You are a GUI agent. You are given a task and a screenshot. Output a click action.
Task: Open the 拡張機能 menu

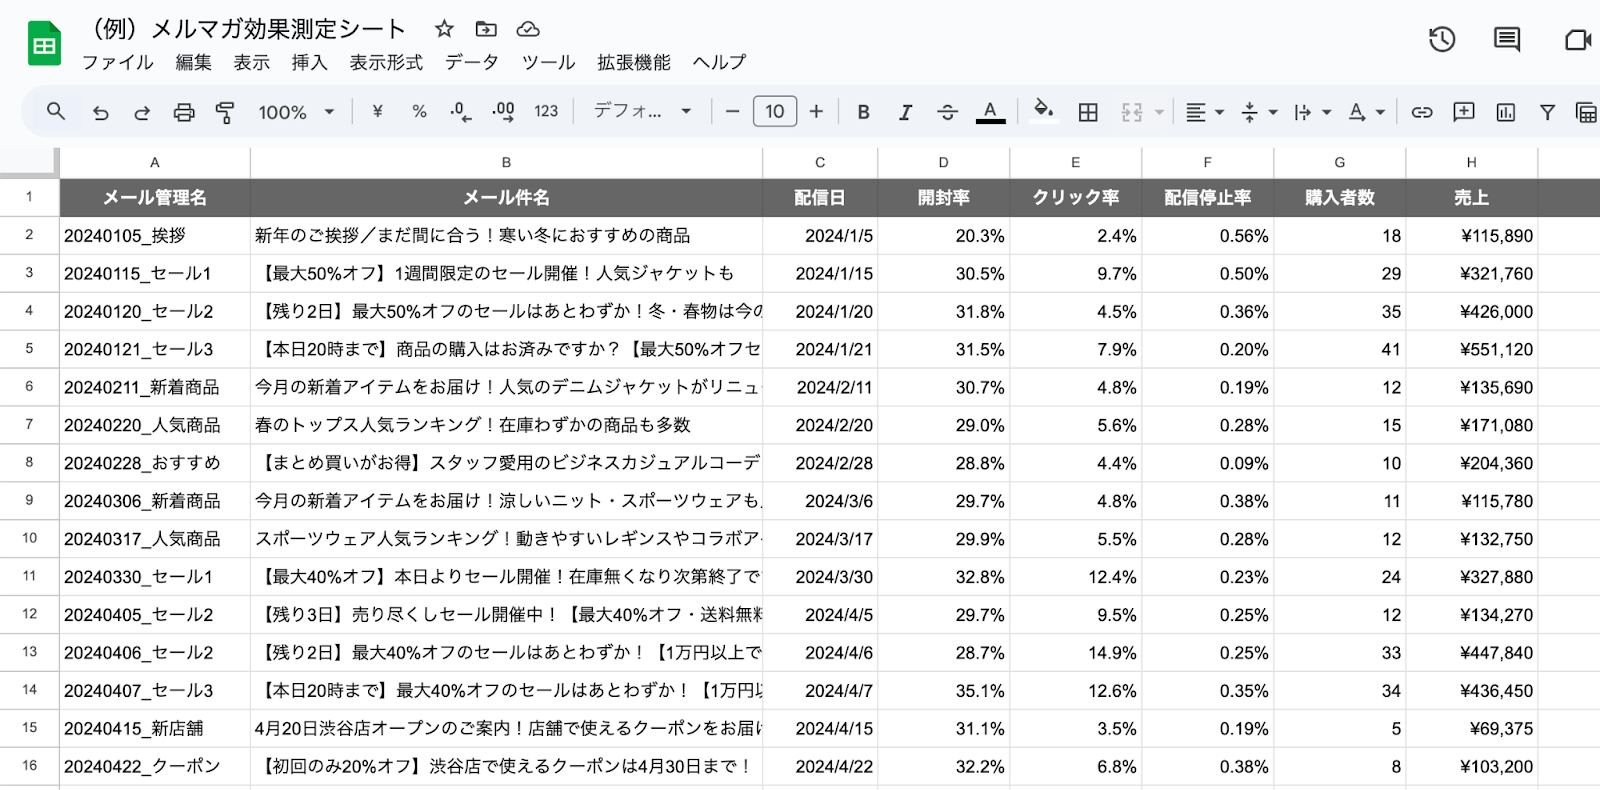633,62
